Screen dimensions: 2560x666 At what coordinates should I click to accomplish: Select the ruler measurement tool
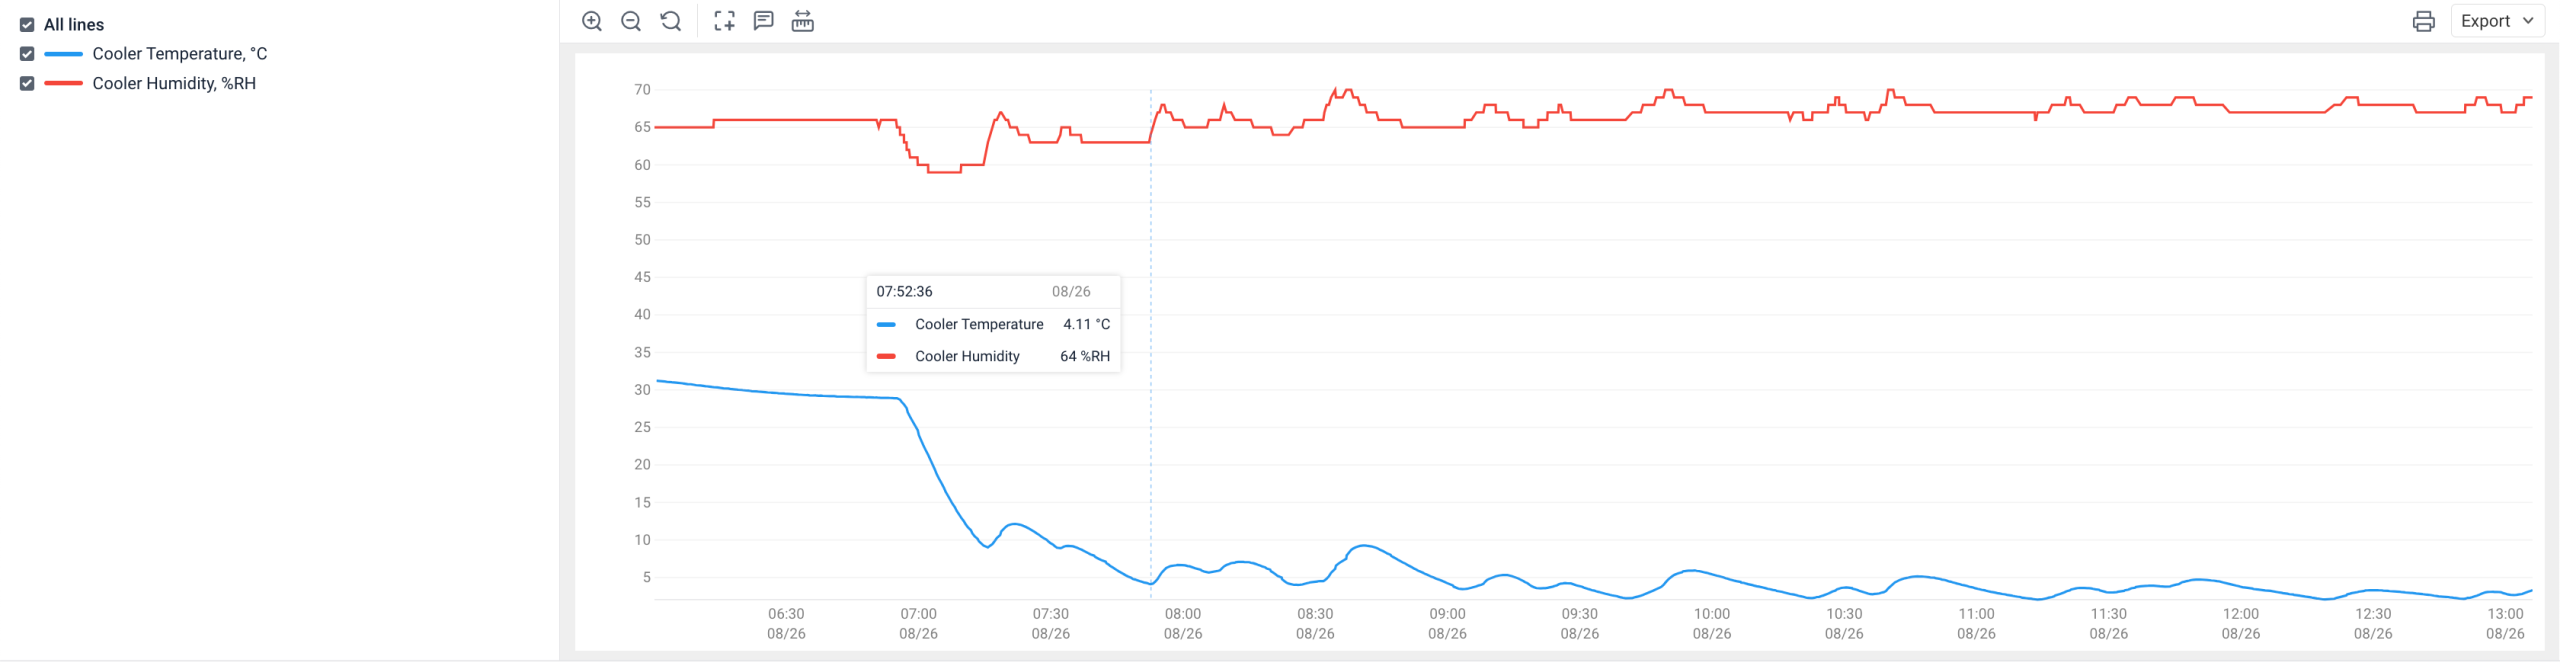pos(803,21)
